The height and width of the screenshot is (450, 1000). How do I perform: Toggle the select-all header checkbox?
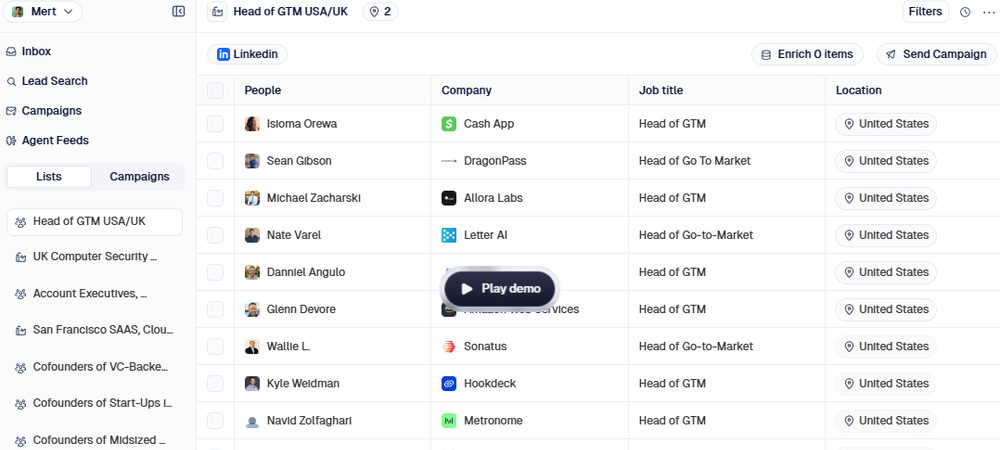(x=216, y=91)
